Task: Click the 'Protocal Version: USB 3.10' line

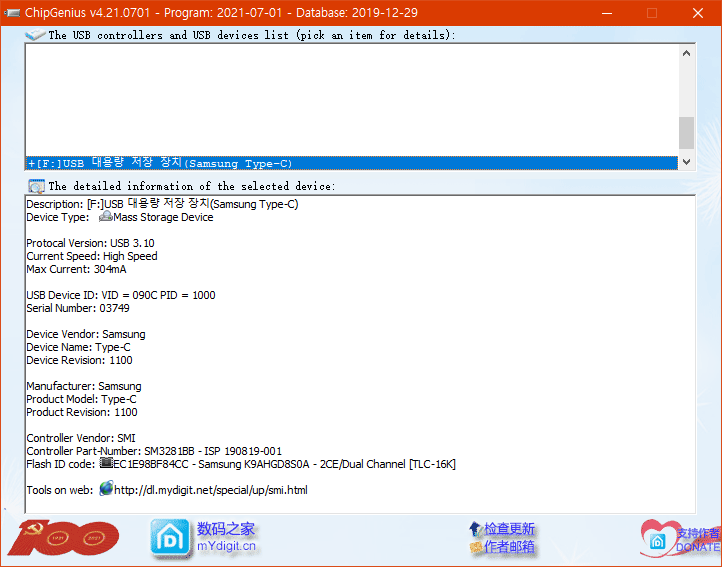Action: [90, 243]
